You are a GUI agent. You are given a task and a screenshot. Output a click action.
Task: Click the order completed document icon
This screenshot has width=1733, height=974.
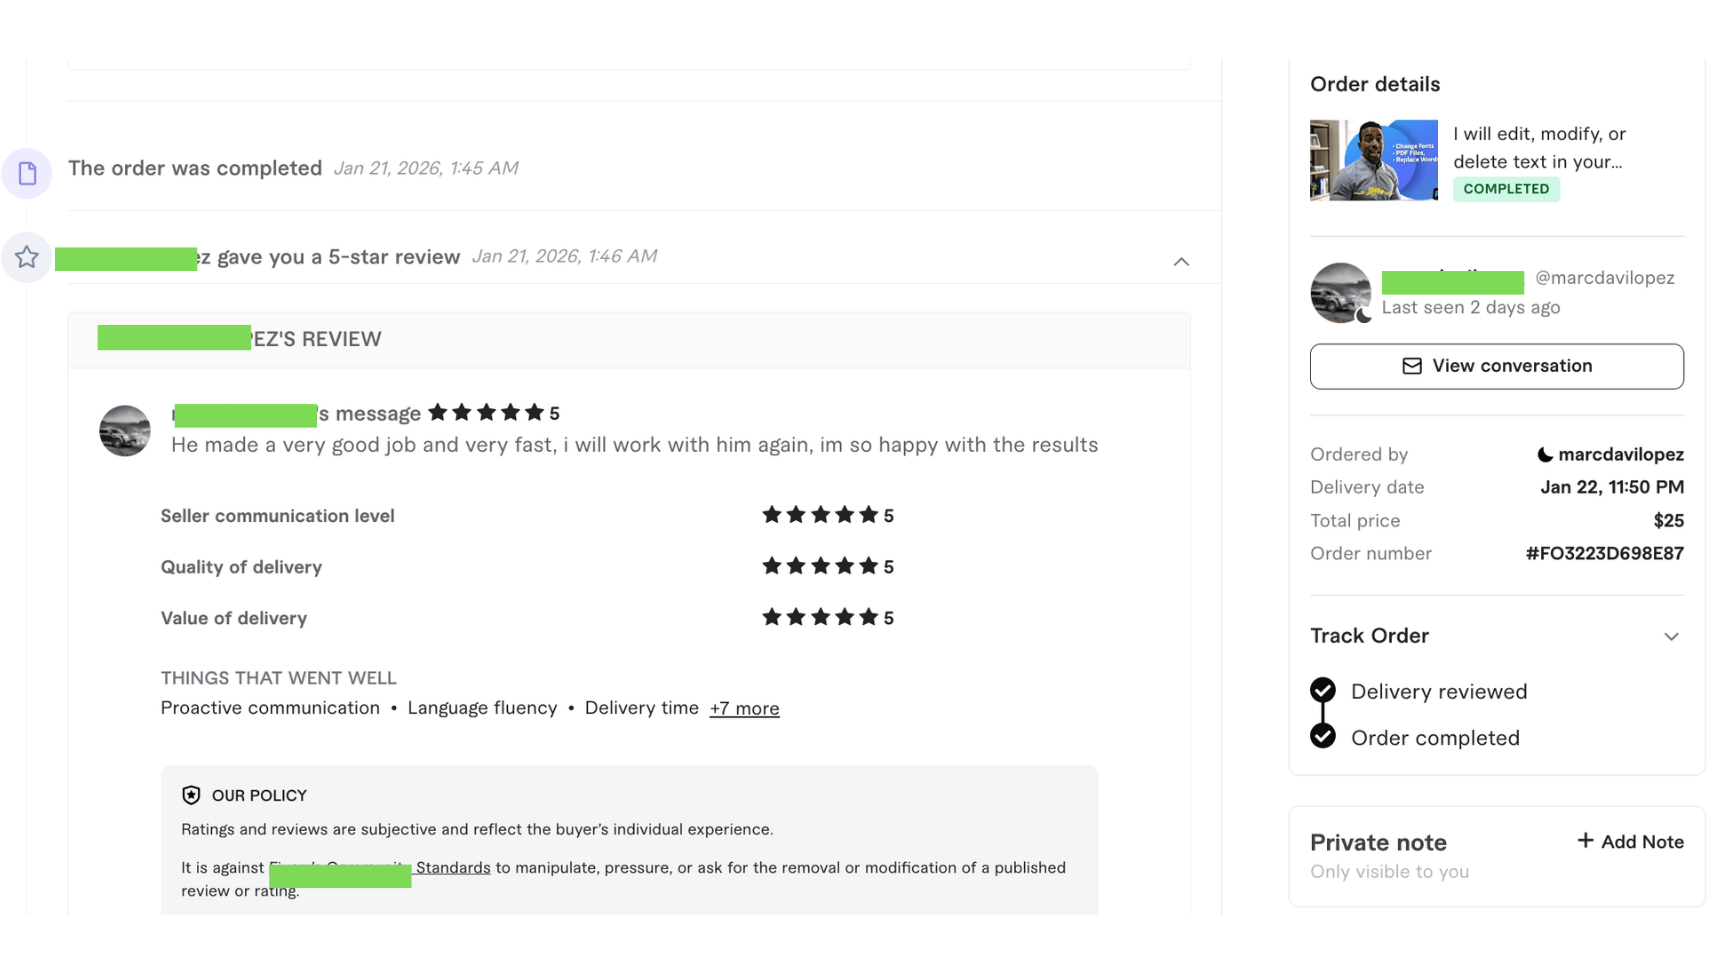(27, 173)
